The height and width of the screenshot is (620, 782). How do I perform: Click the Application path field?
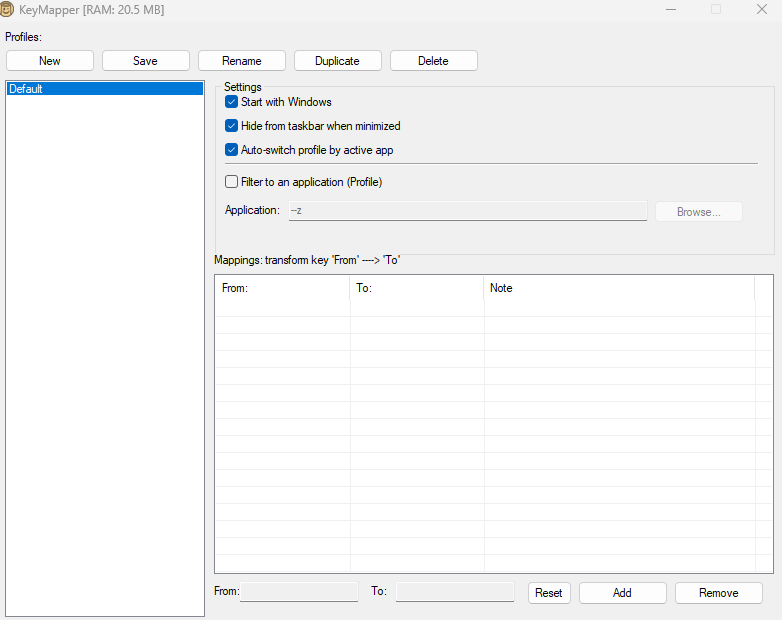[x=468, y=211]
